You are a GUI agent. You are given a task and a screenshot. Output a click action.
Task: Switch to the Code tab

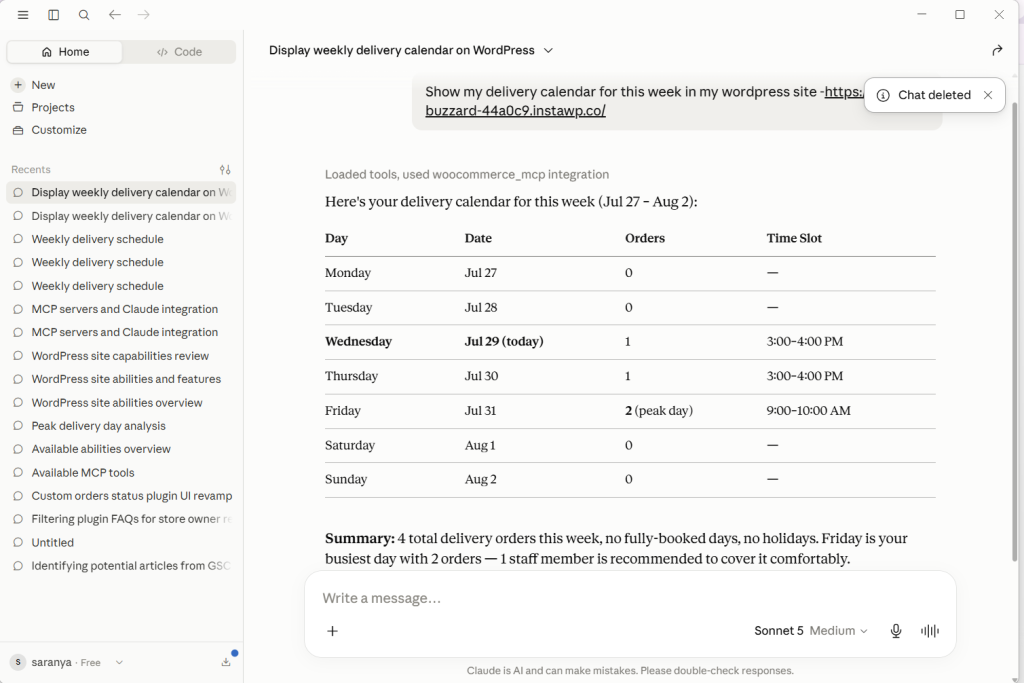click(179, 52)
